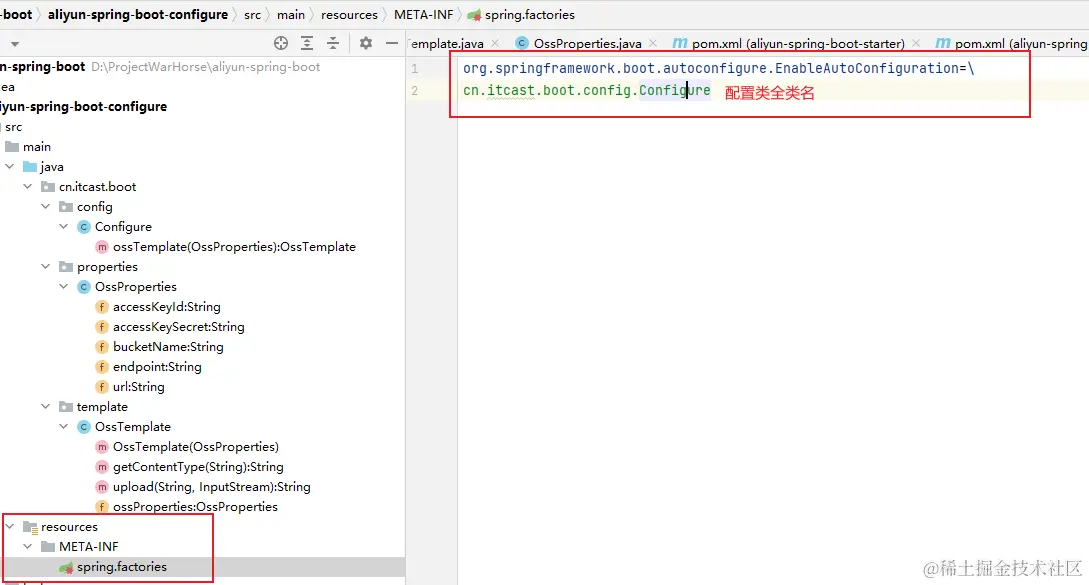This screenshot has width=1089, height=585.
Task: Collapse the resources folder node
Action: click(x=10, y=527)
